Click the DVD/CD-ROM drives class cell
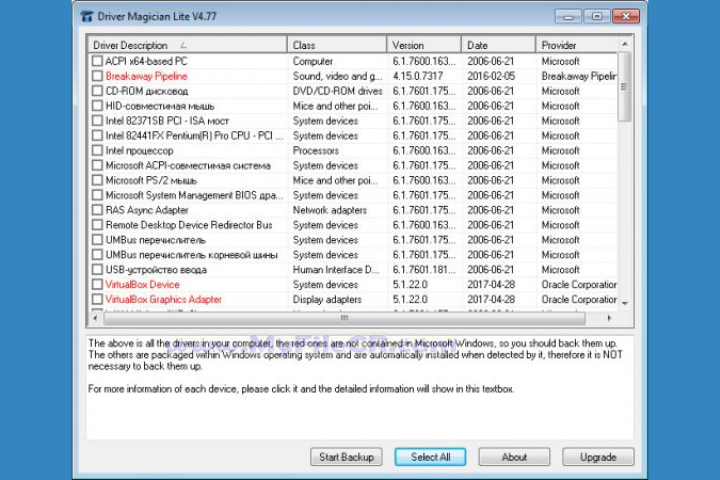720x480 pixels. (338, 91)
